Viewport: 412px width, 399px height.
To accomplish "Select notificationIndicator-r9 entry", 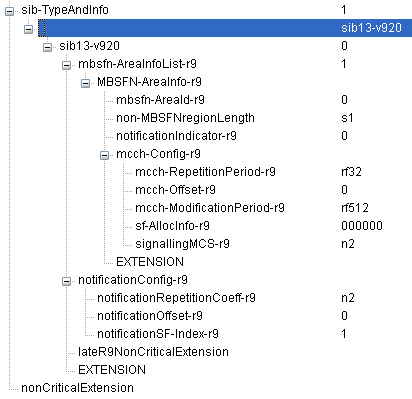I will 176,136.
